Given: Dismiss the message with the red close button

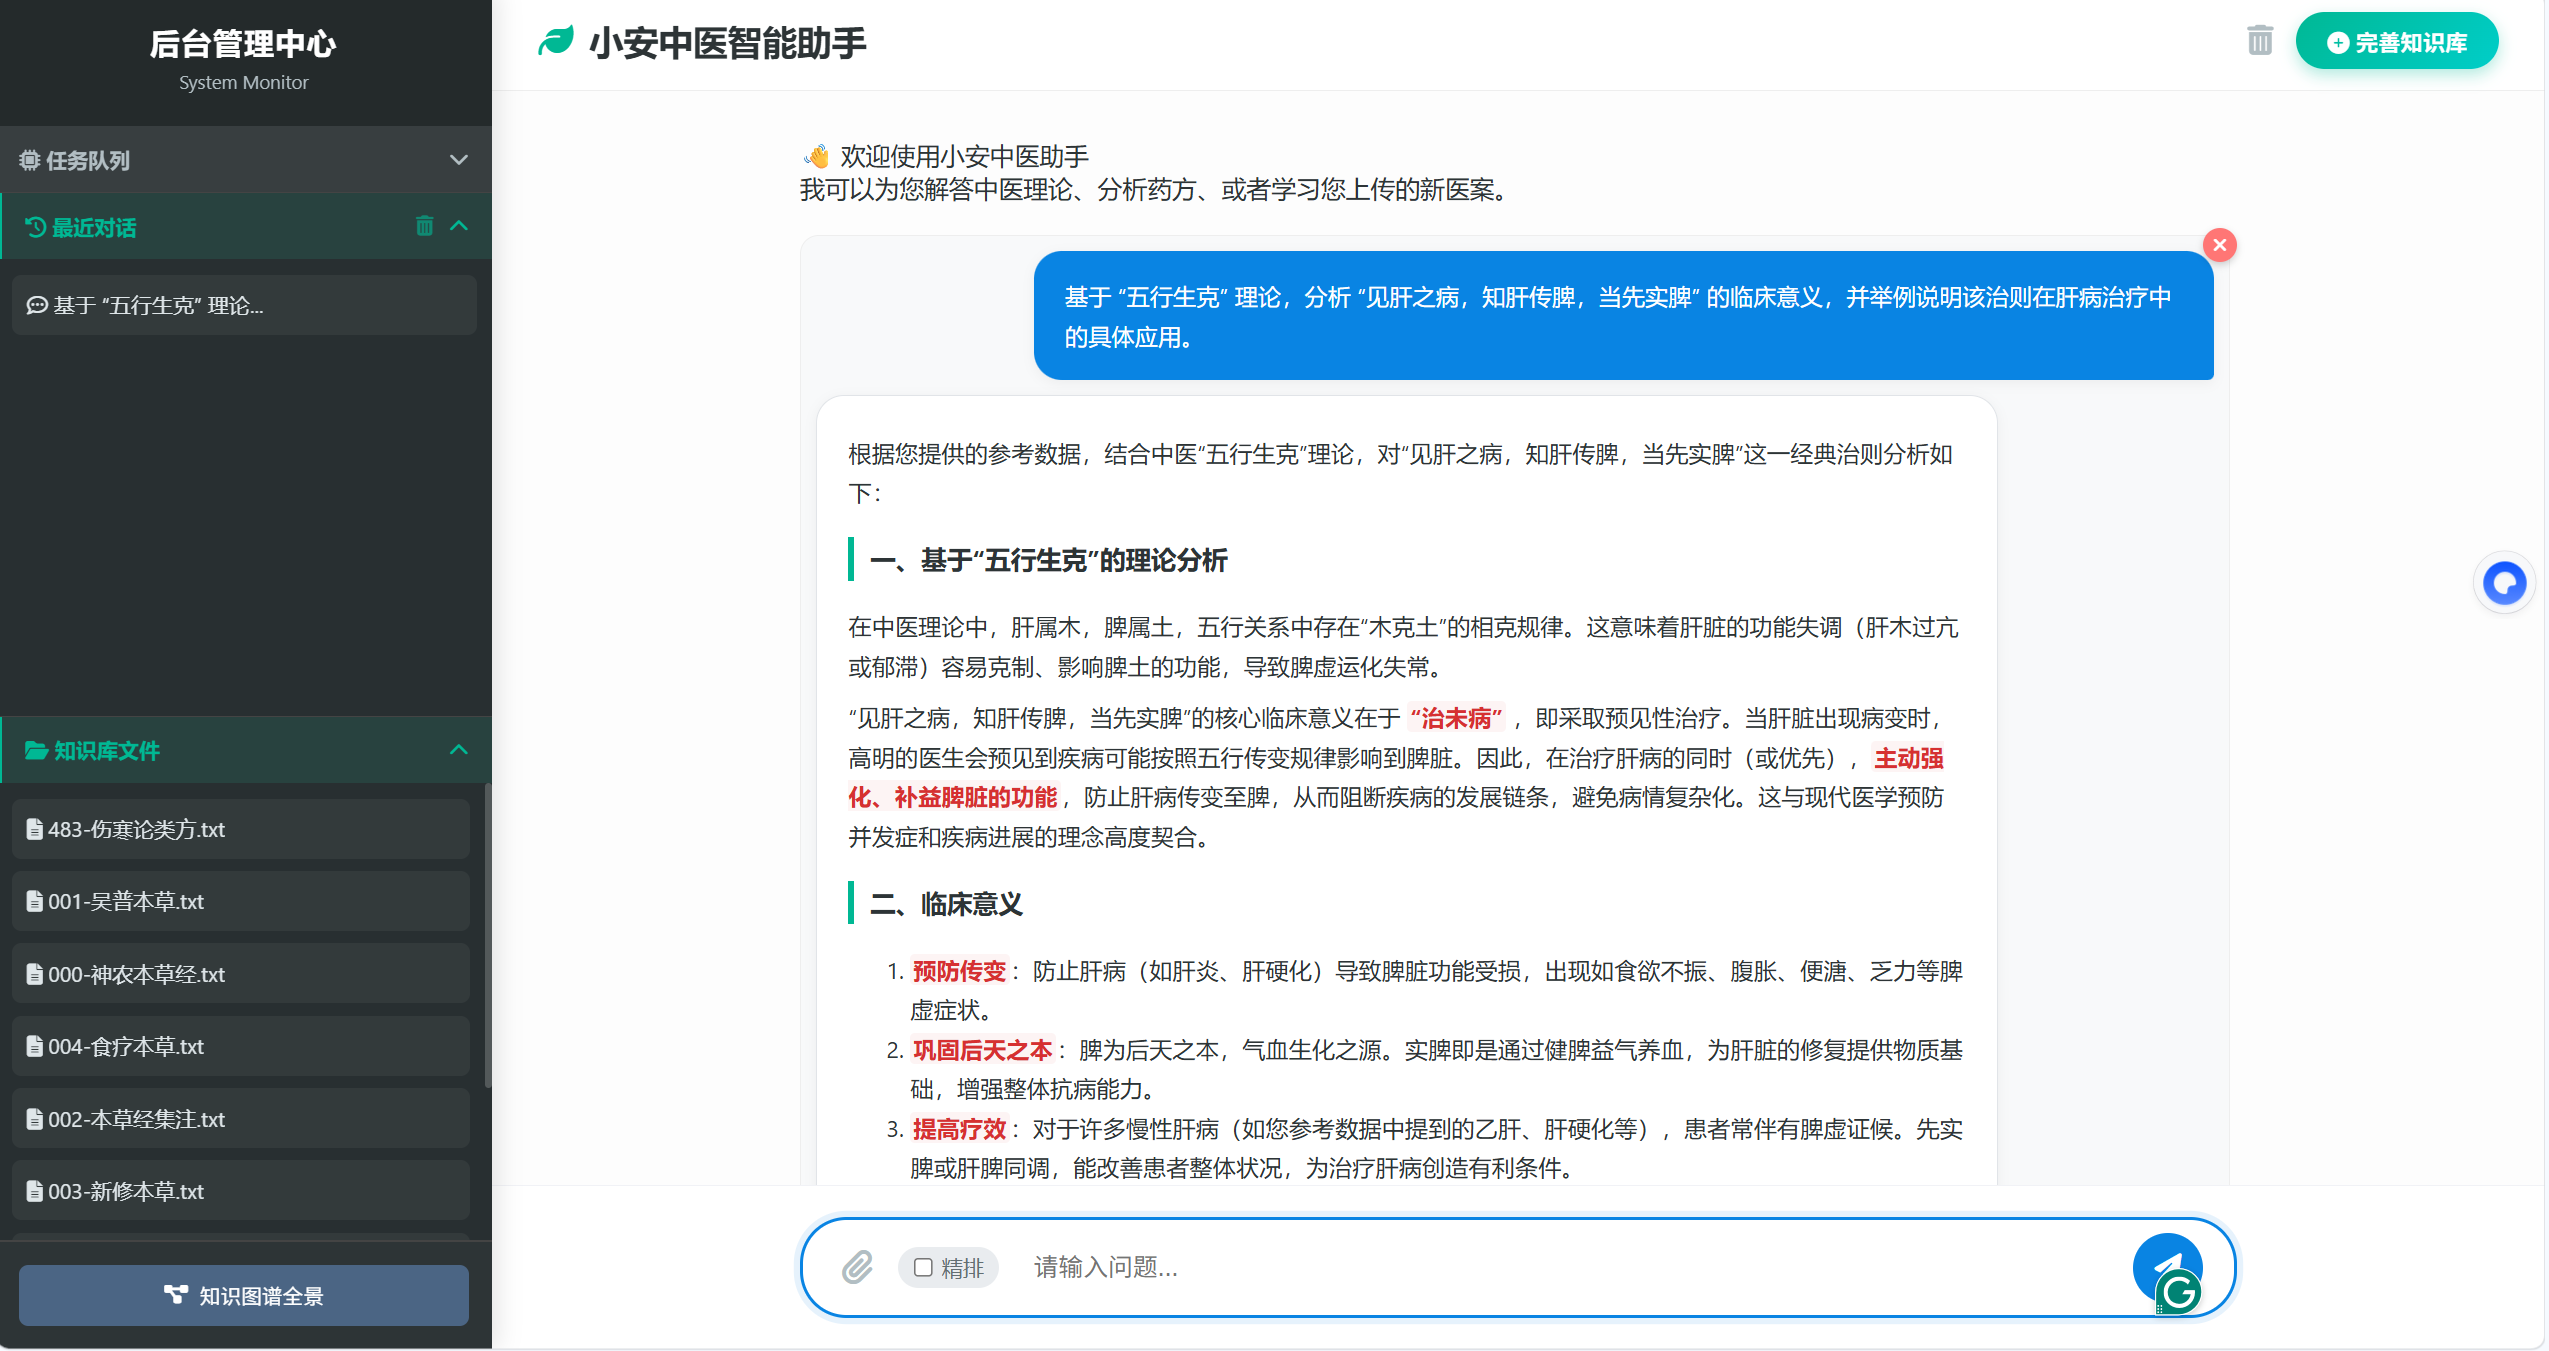Looking at the screenshot, I should coord(2220,244).
